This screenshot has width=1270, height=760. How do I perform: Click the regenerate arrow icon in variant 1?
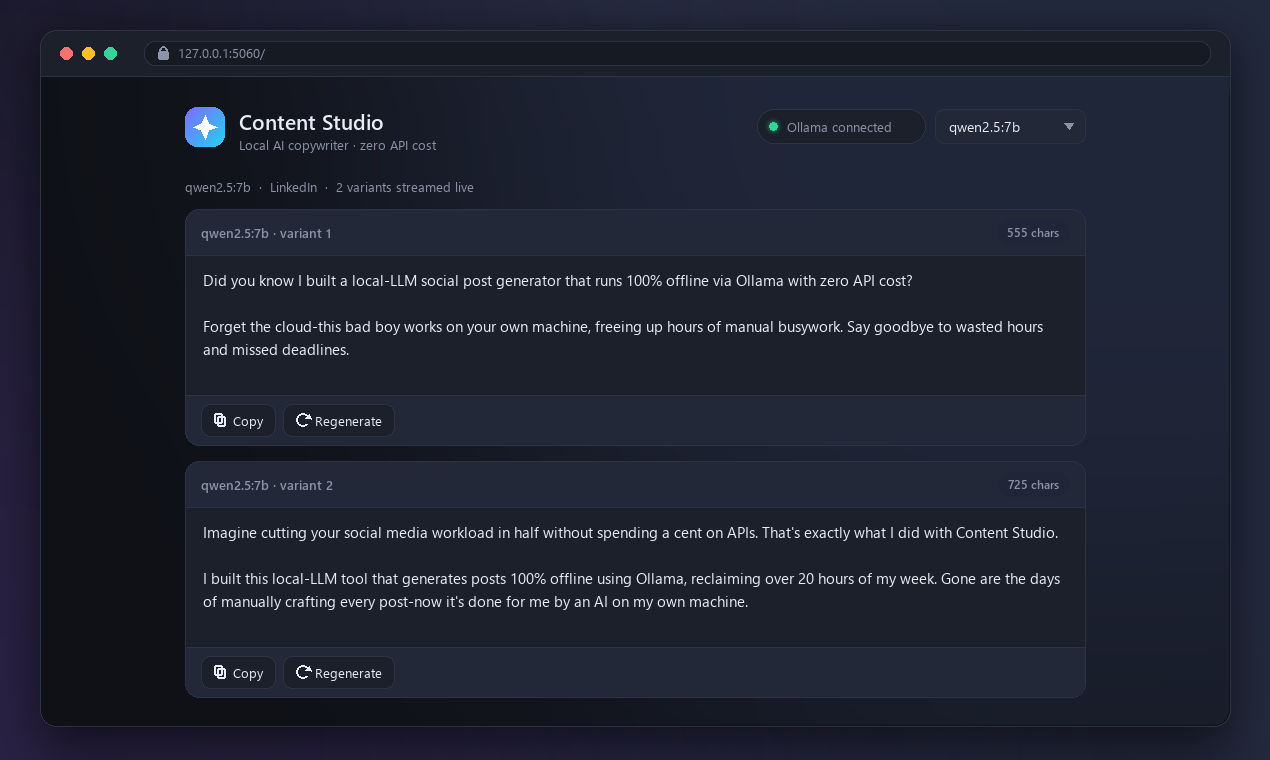point(303,420)
